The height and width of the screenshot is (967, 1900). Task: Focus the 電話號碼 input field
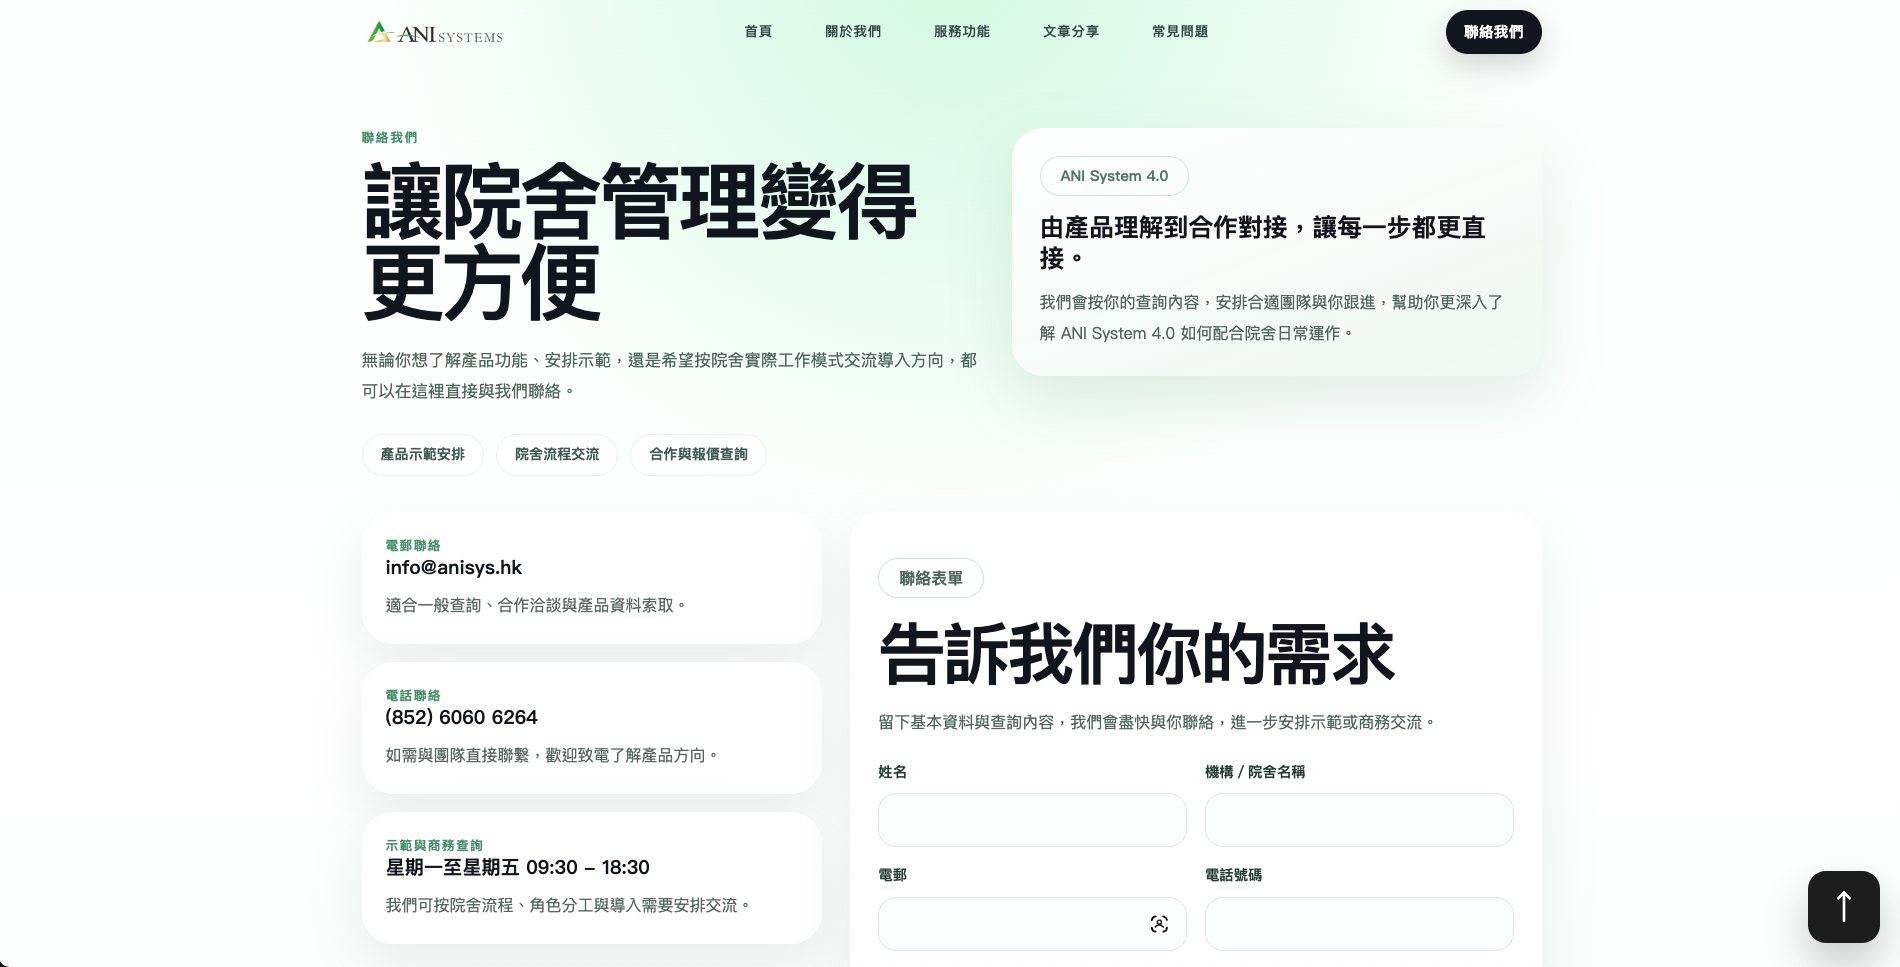1359,924
